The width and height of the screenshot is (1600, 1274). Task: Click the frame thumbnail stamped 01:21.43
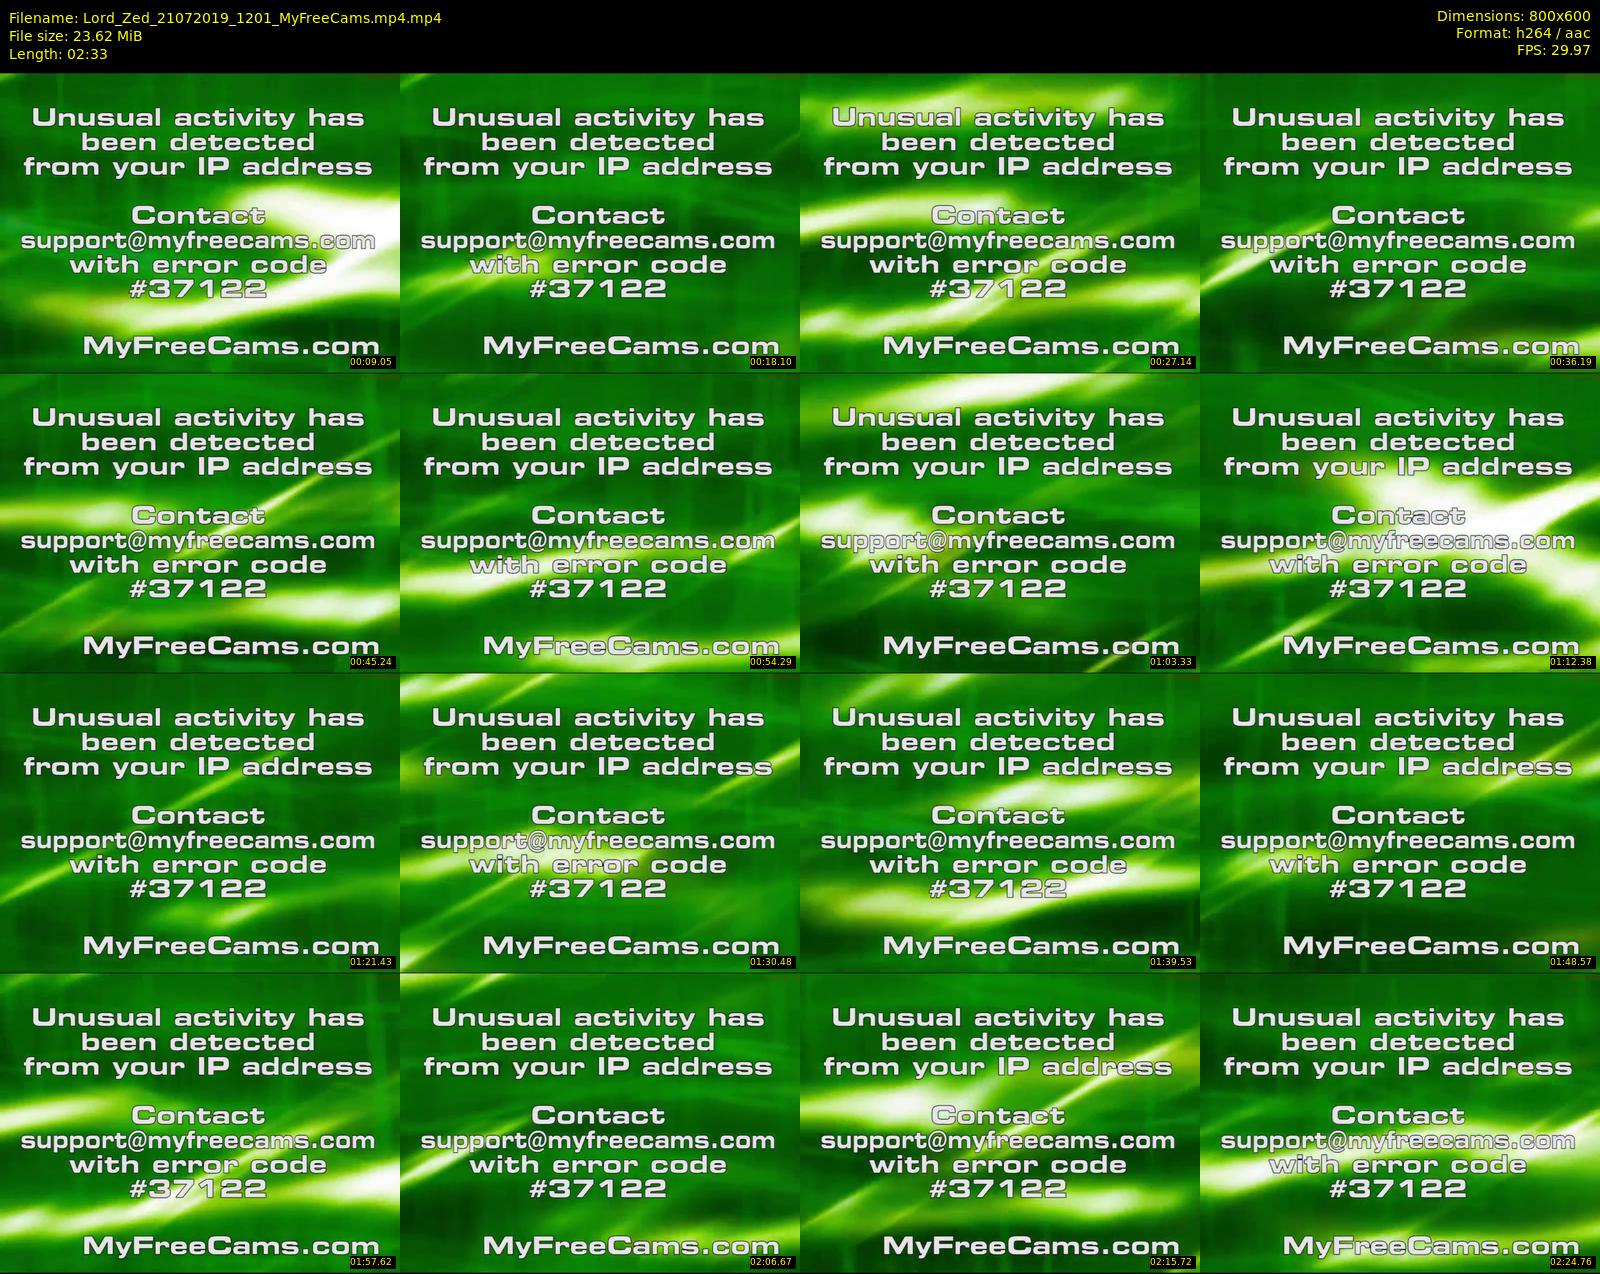point(200,822)
